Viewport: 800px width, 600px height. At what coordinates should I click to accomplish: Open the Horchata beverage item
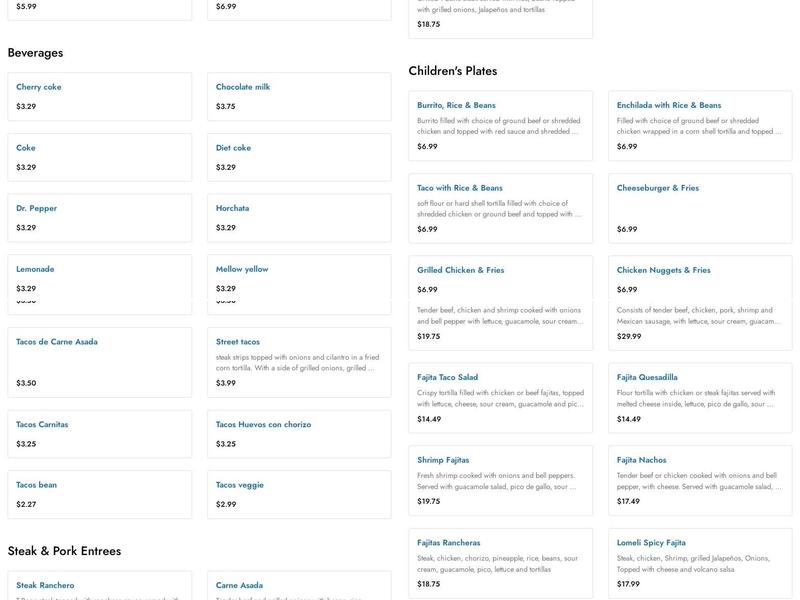point(298,217)
